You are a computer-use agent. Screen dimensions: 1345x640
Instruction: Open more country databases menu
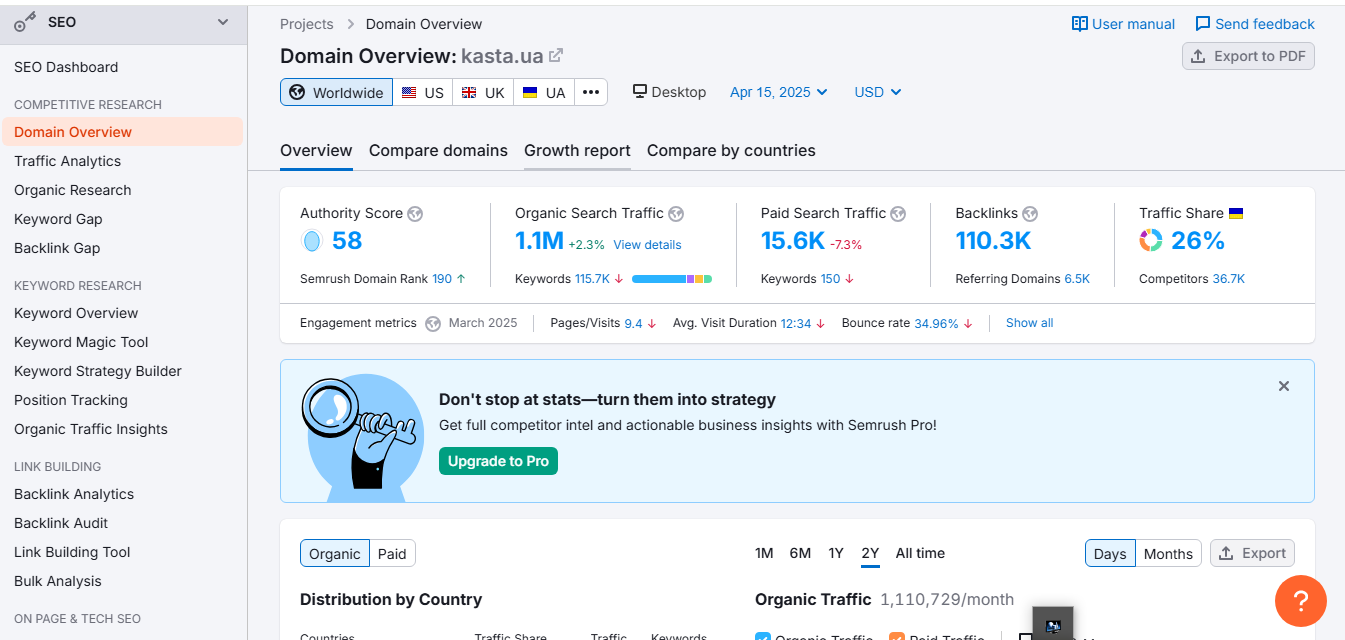[591, 92]
